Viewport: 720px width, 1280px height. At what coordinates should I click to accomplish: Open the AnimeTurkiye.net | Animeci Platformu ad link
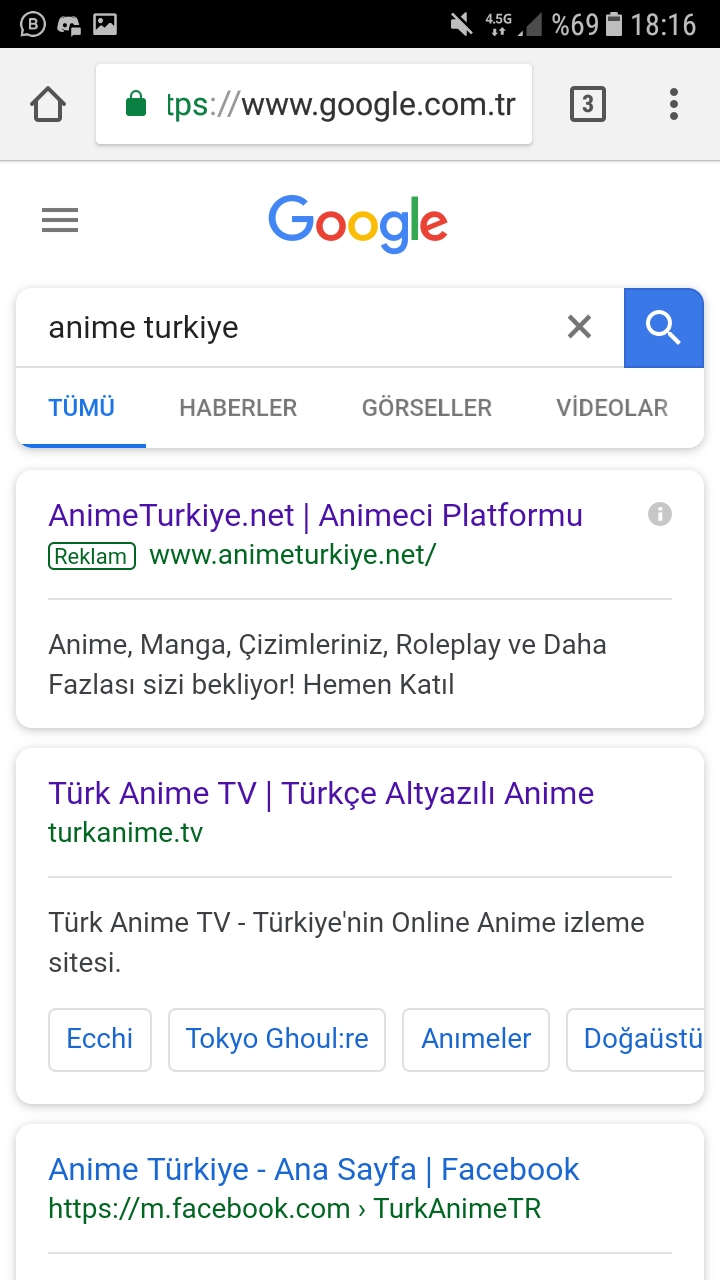click(315, 515)
